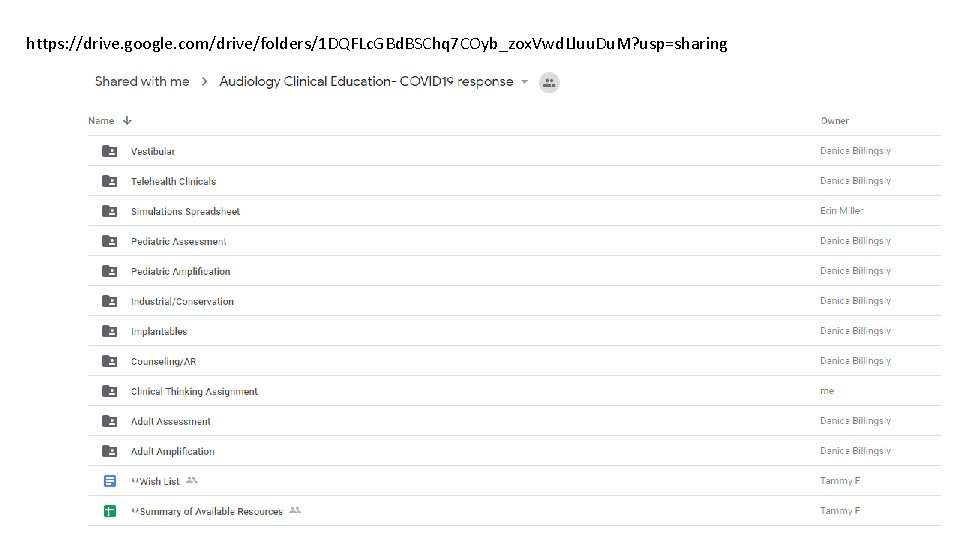Click Audiology Clinical Education- COVID19 response breadcrumb
Viewport: 960px width, 540px height.
tap(366, 81)
